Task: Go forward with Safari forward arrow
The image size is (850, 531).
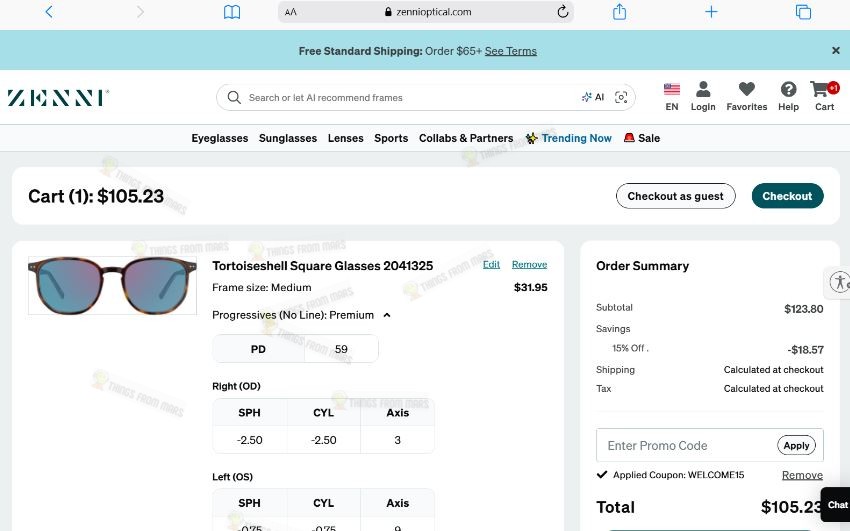Action: pos(140,12)
